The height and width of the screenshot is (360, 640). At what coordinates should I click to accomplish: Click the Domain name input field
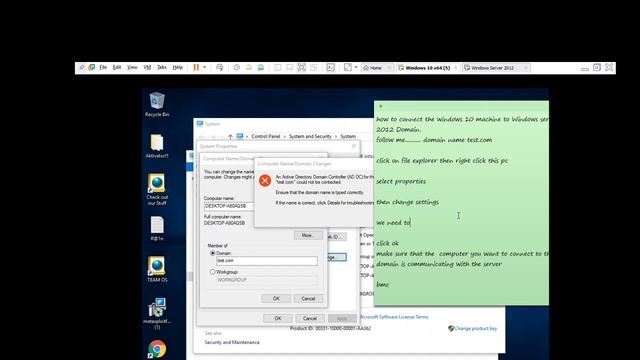pyautogui.click(x=267, y=261)
